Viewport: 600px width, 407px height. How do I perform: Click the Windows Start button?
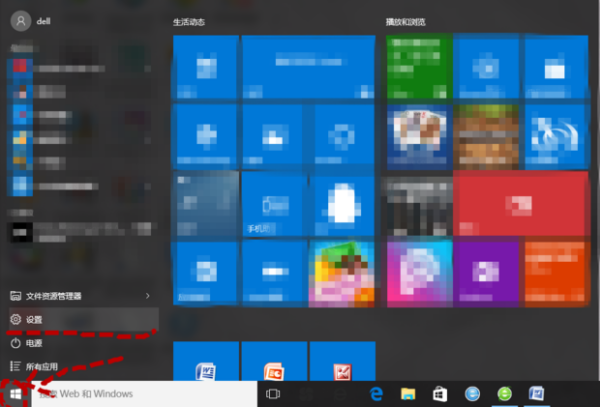pyautogui.click(x=15, y=394)
